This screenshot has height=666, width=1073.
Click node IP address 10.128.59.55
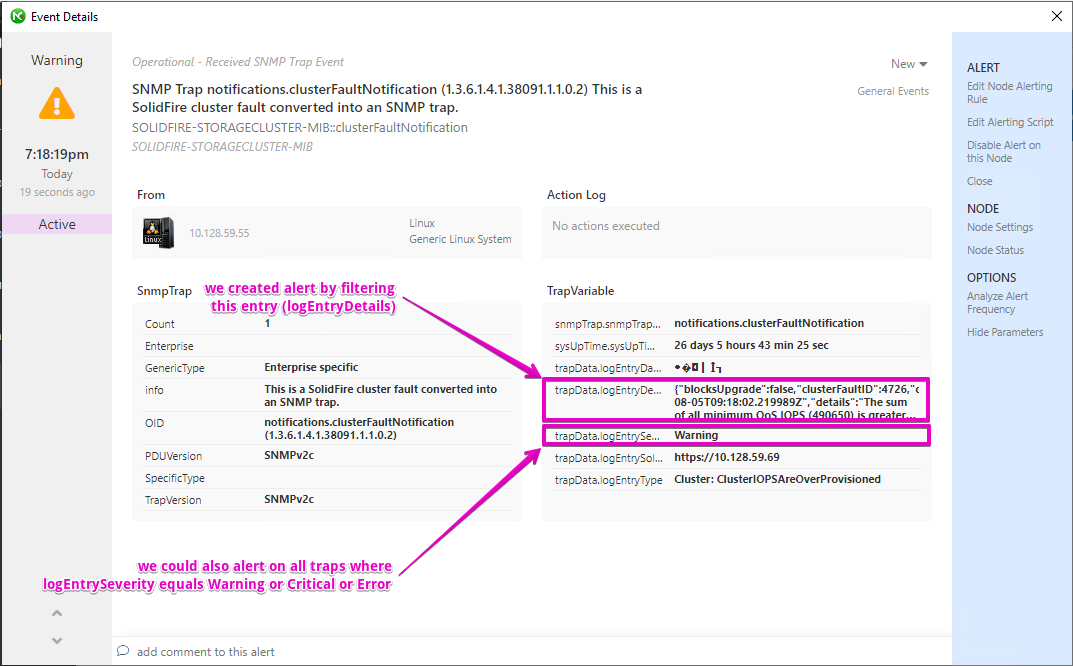click(x=219, y=233)
